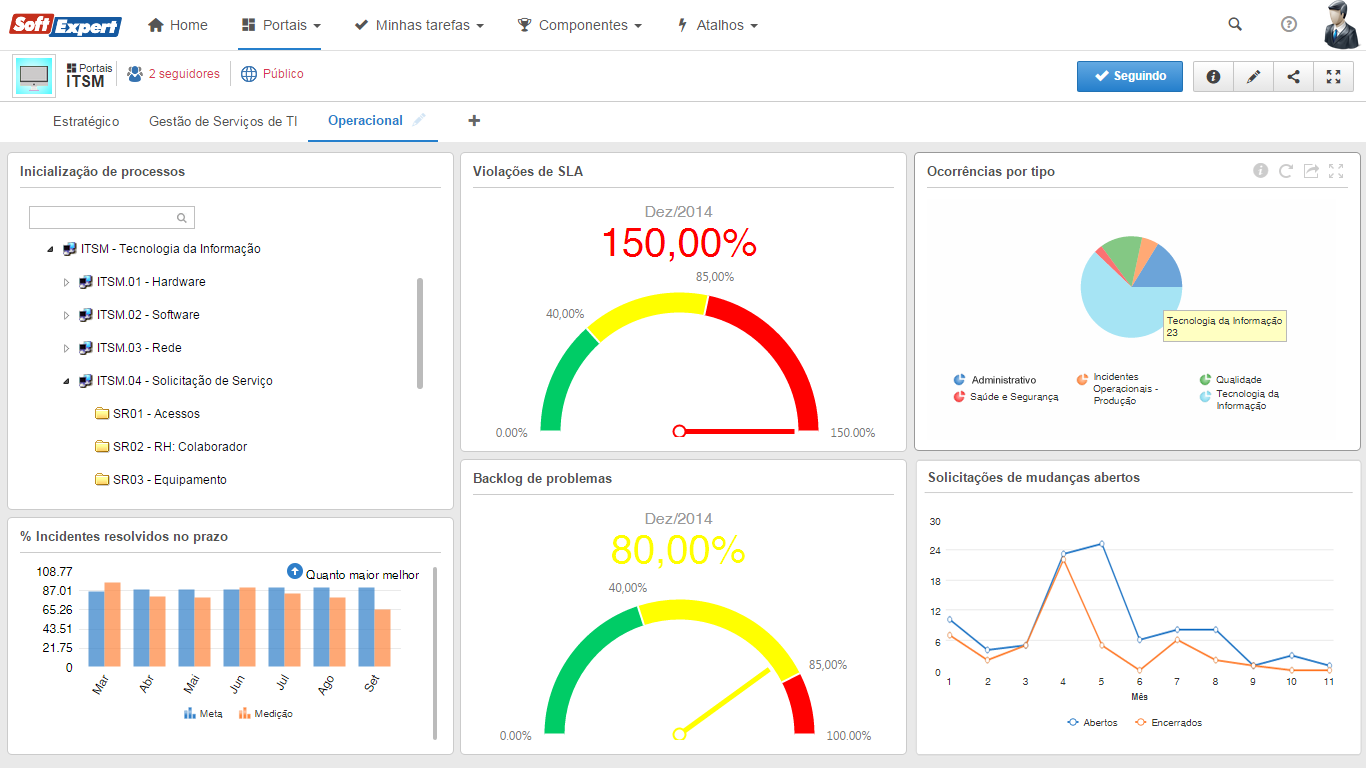
Task: Toggle the Seguindo follow button
Action: pos(1129,76)
